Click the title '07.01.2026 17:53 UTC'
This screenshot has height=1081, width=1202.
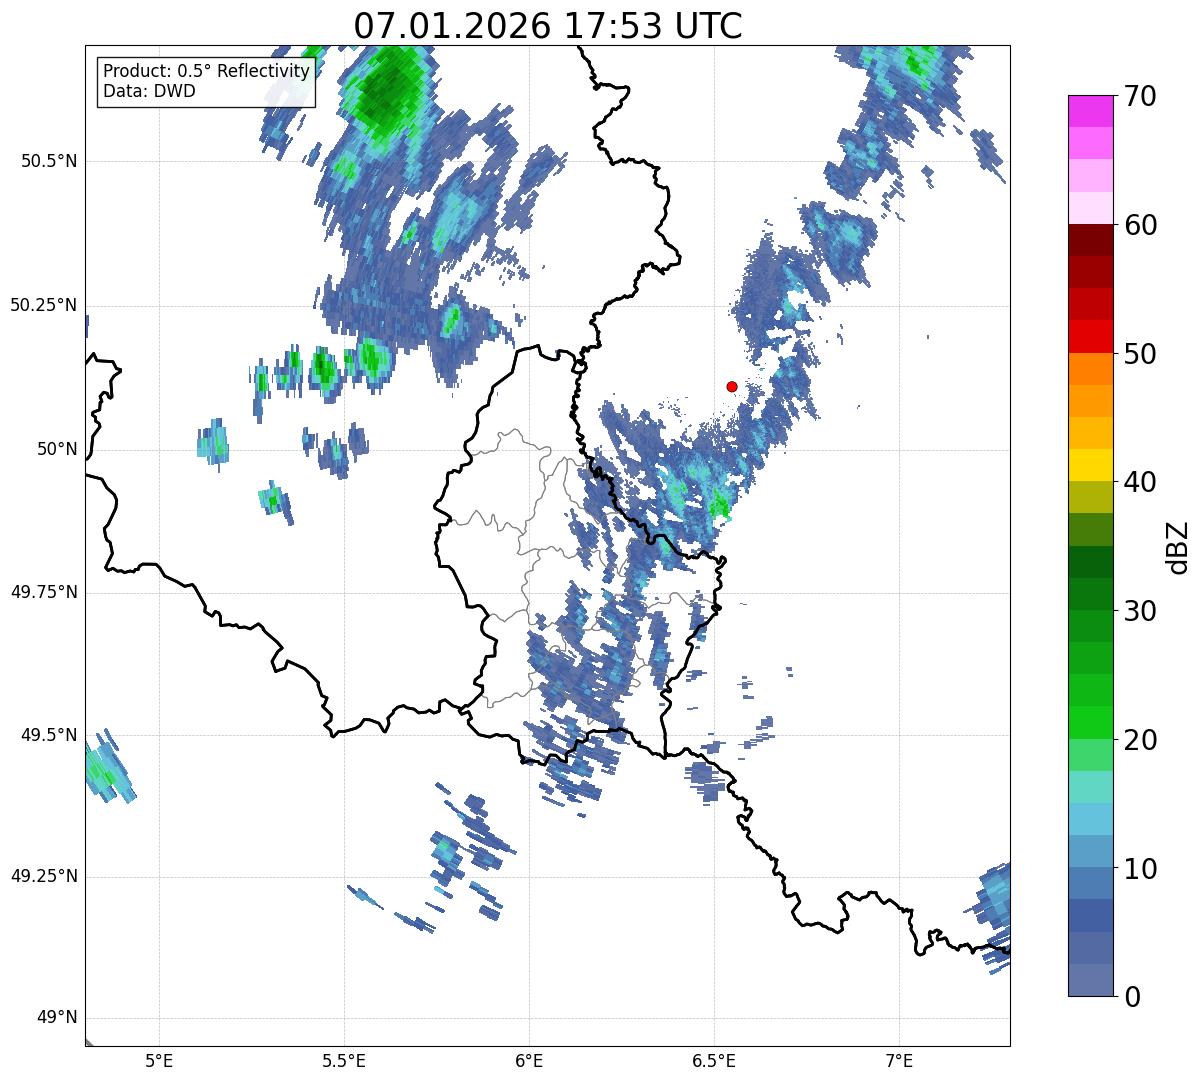[548, 26]
